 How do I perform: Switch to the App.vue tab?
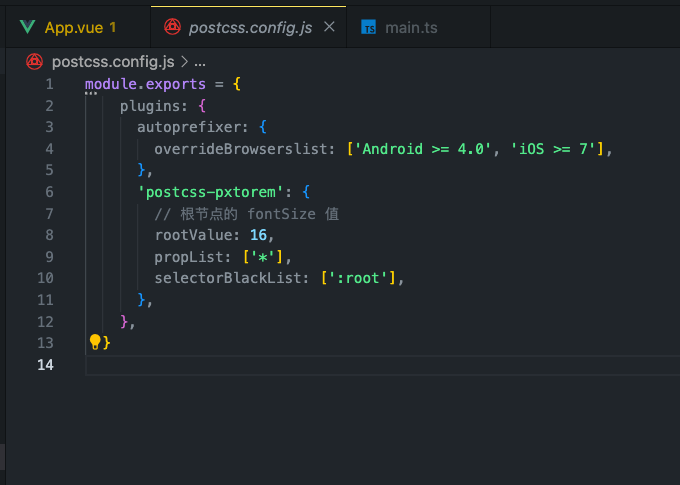pyautogui.click(x=78, y=27)
